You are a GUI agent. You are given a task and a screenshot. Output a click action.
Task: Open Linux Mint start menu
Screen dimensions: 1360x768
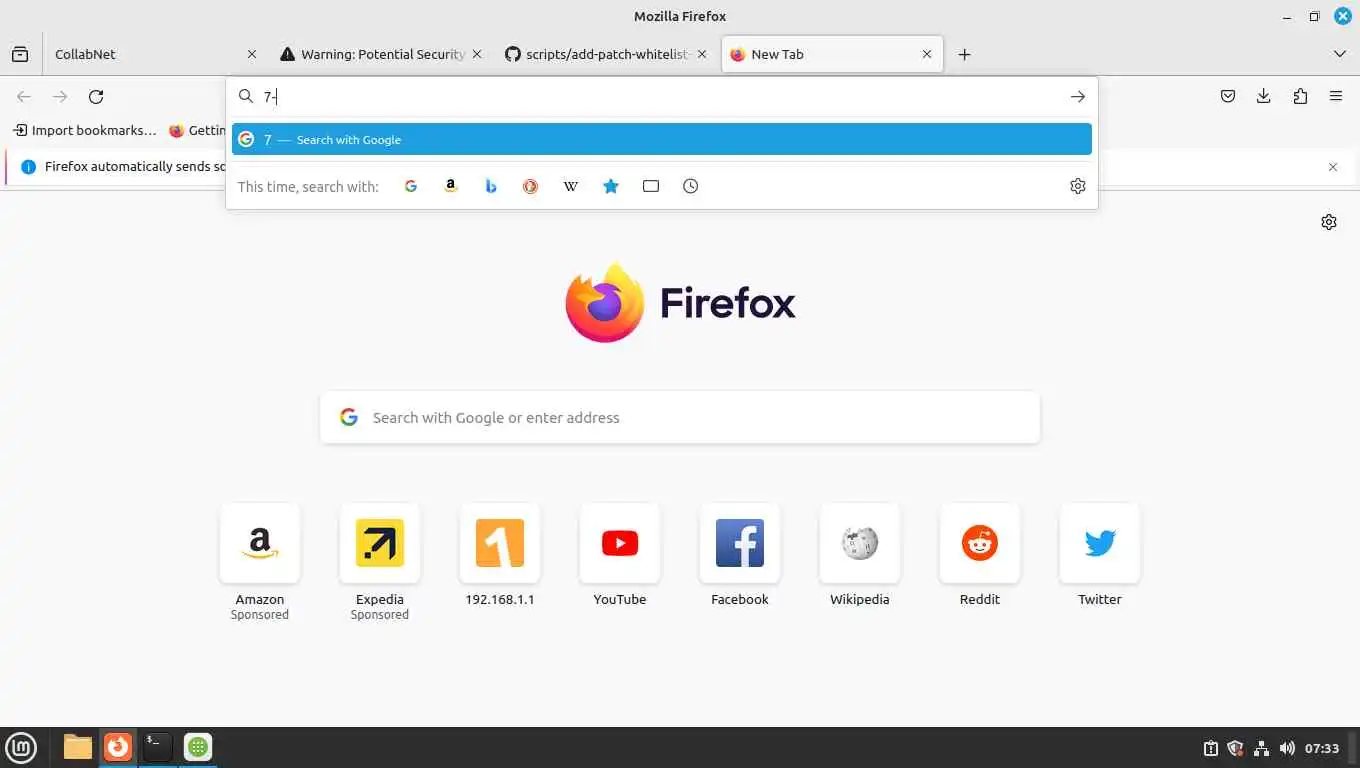point(21,747)
